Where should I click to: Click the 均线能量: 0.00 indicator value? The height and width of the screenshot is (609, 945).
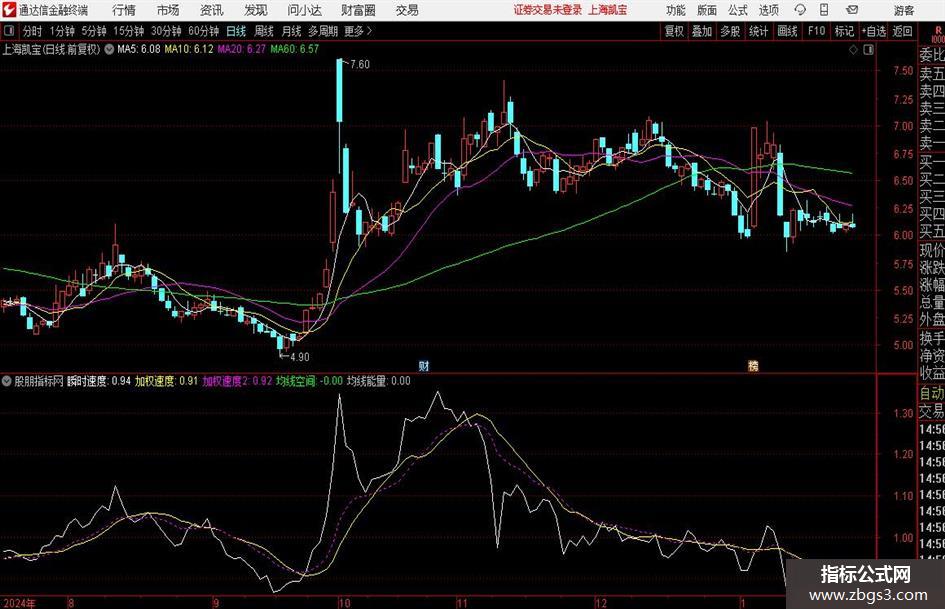[379, 381]
